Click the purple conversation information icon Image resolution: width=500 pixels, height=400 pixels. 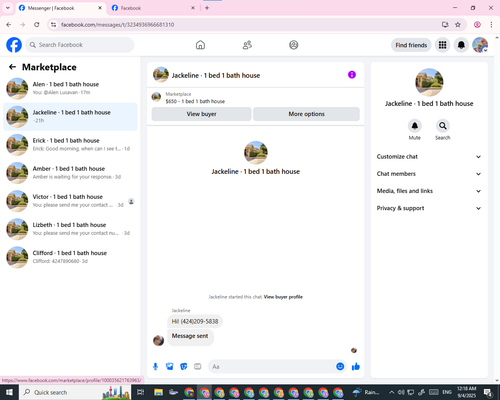tap(352, 75)
